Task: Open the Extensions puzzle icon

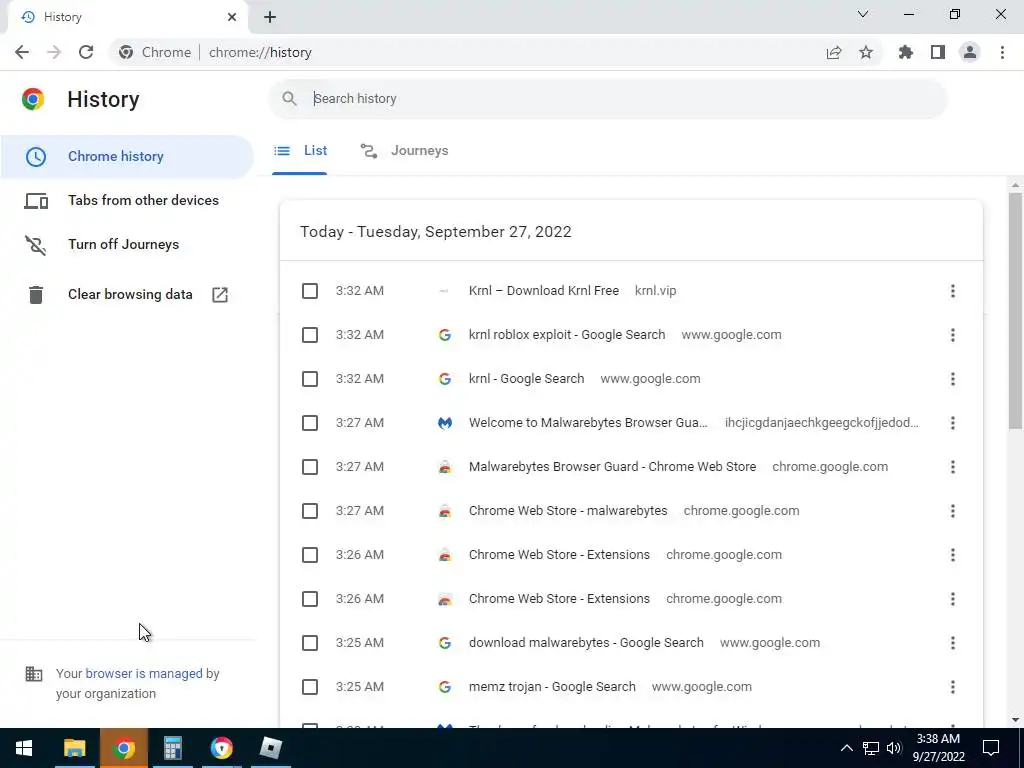Action: pyautogui.click(x=906, y=52)
